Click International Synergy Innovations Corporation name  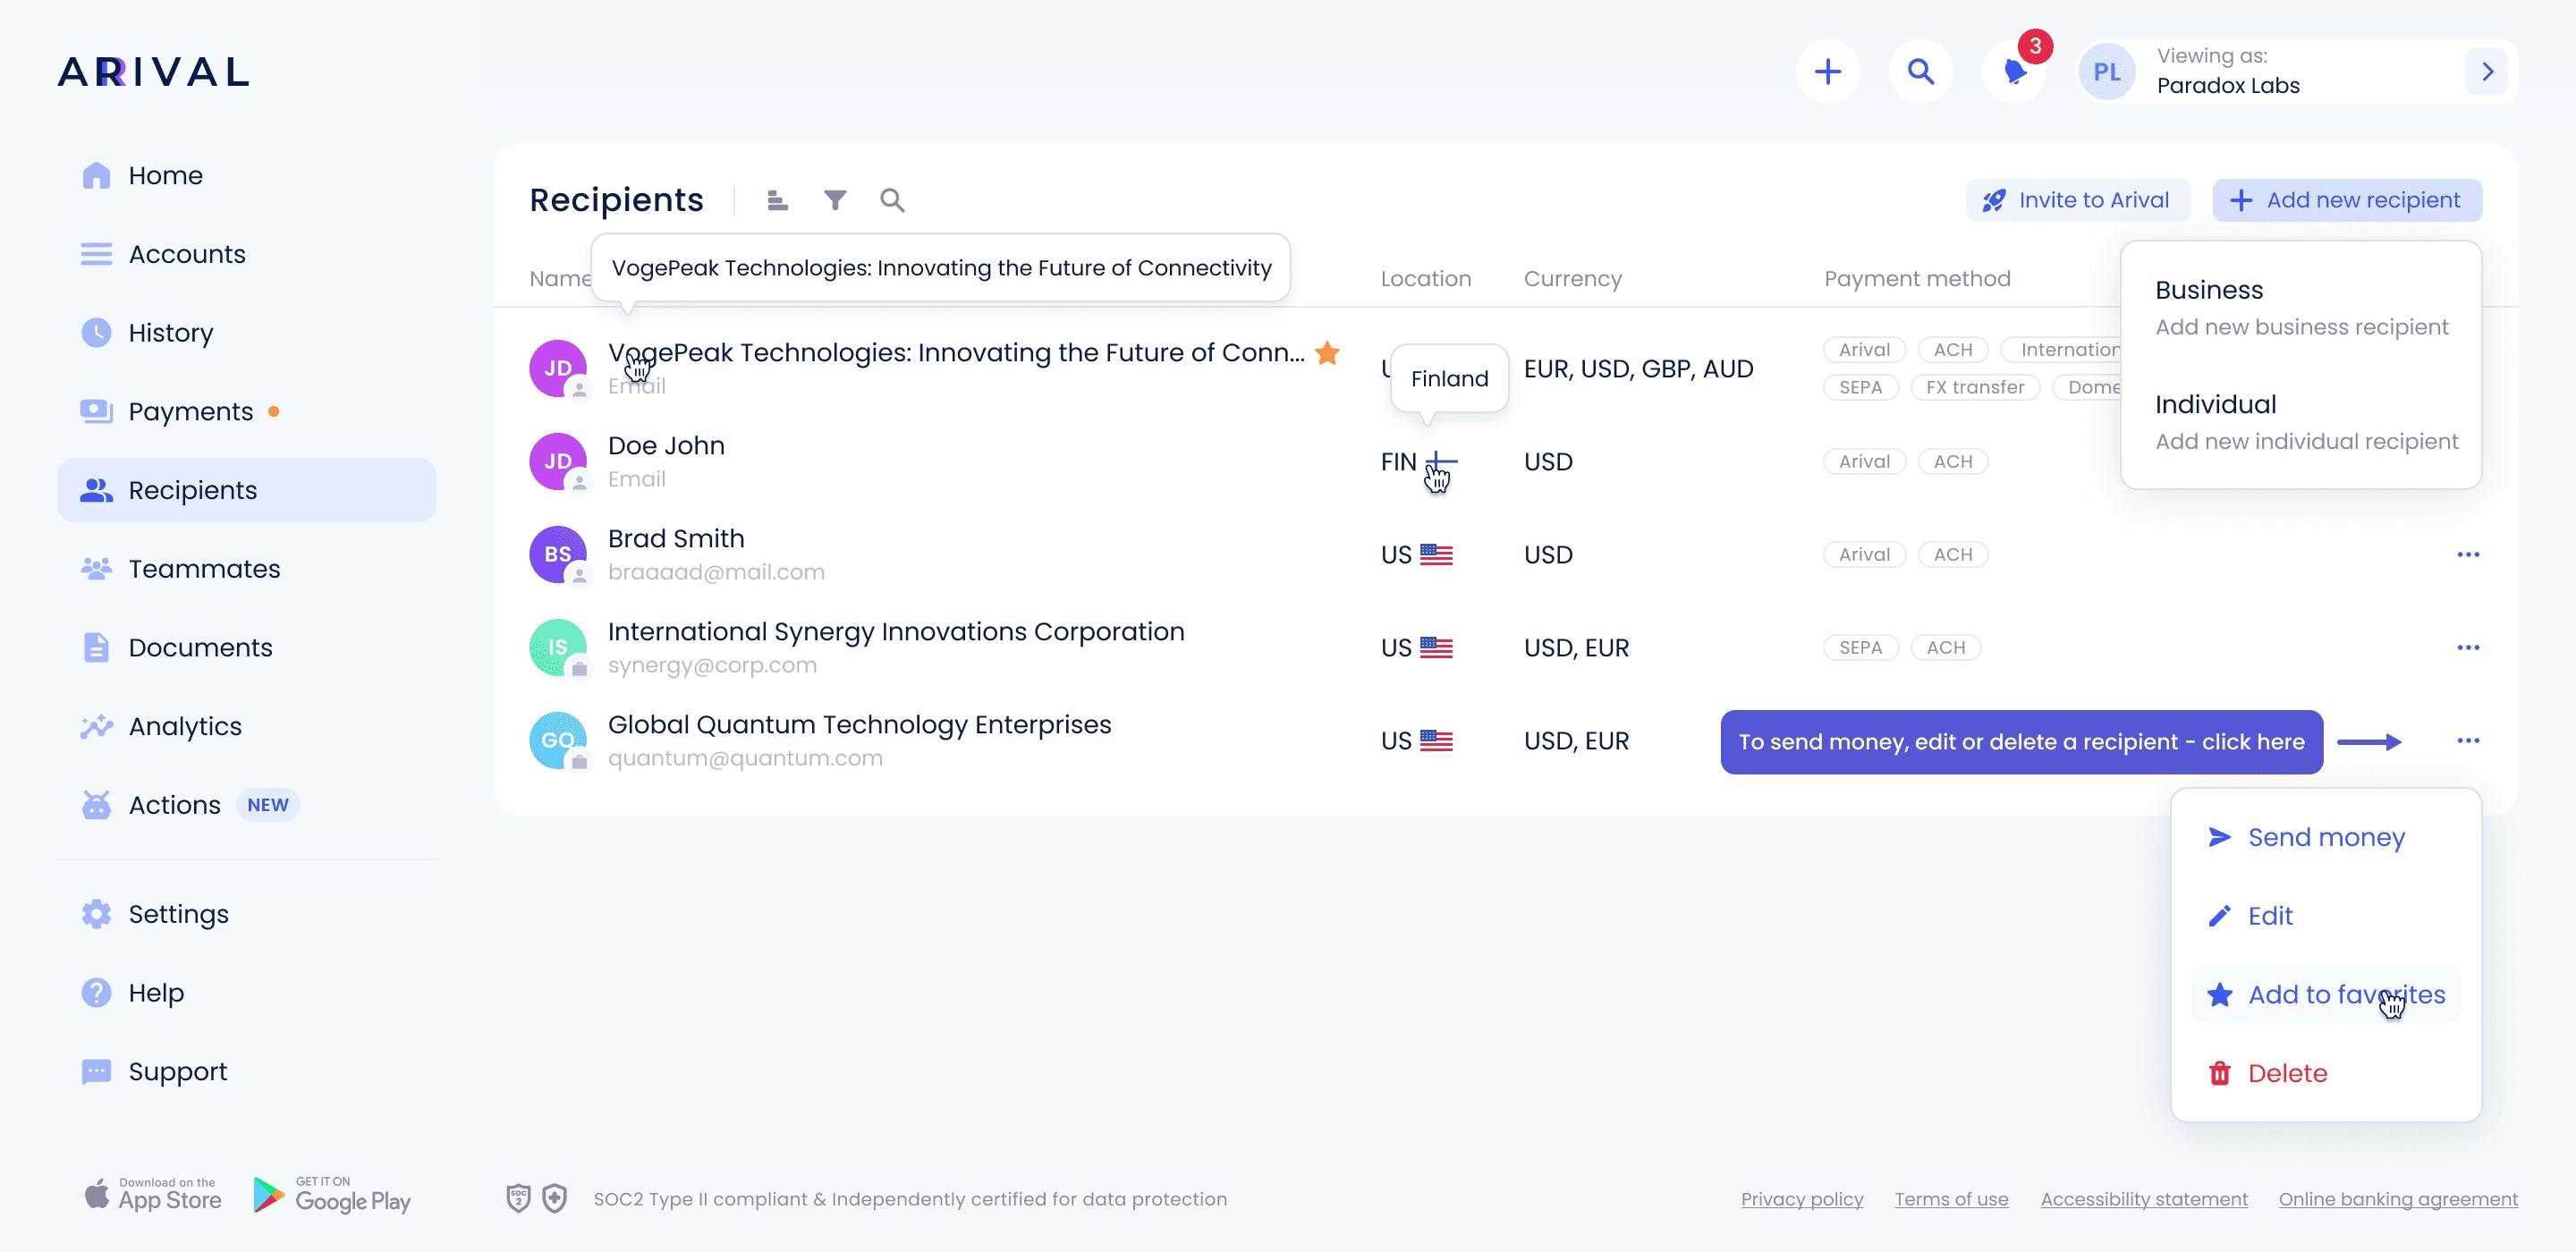[x=896, y=632]
